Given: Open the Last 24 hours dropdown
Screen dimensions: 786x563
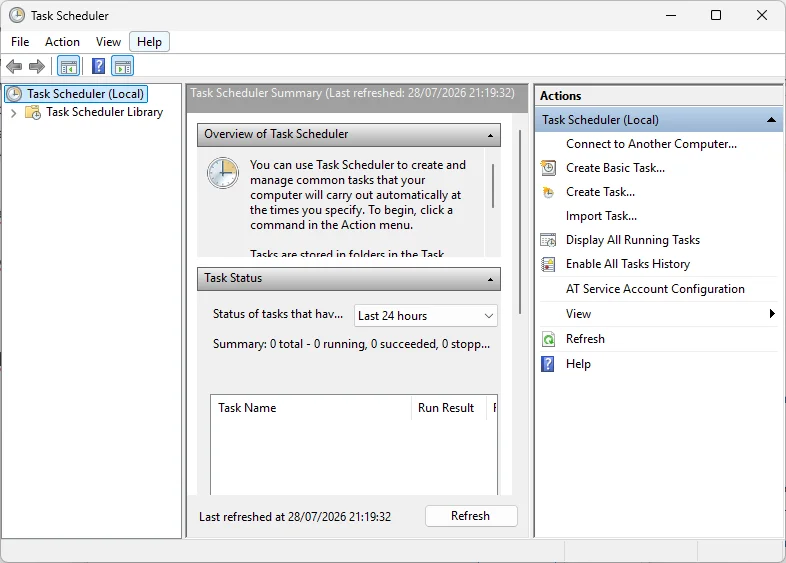Looking at the screenshot, I should (426, 316).
